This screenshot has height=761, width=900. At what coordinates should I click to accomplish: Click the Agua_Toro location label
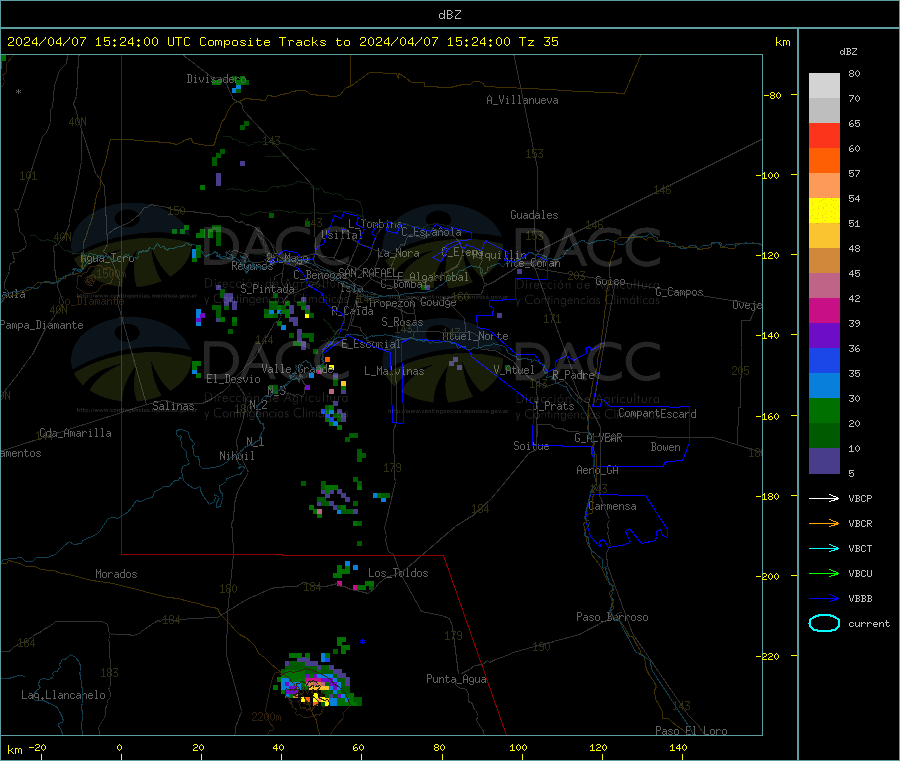(x=107, y=258)
